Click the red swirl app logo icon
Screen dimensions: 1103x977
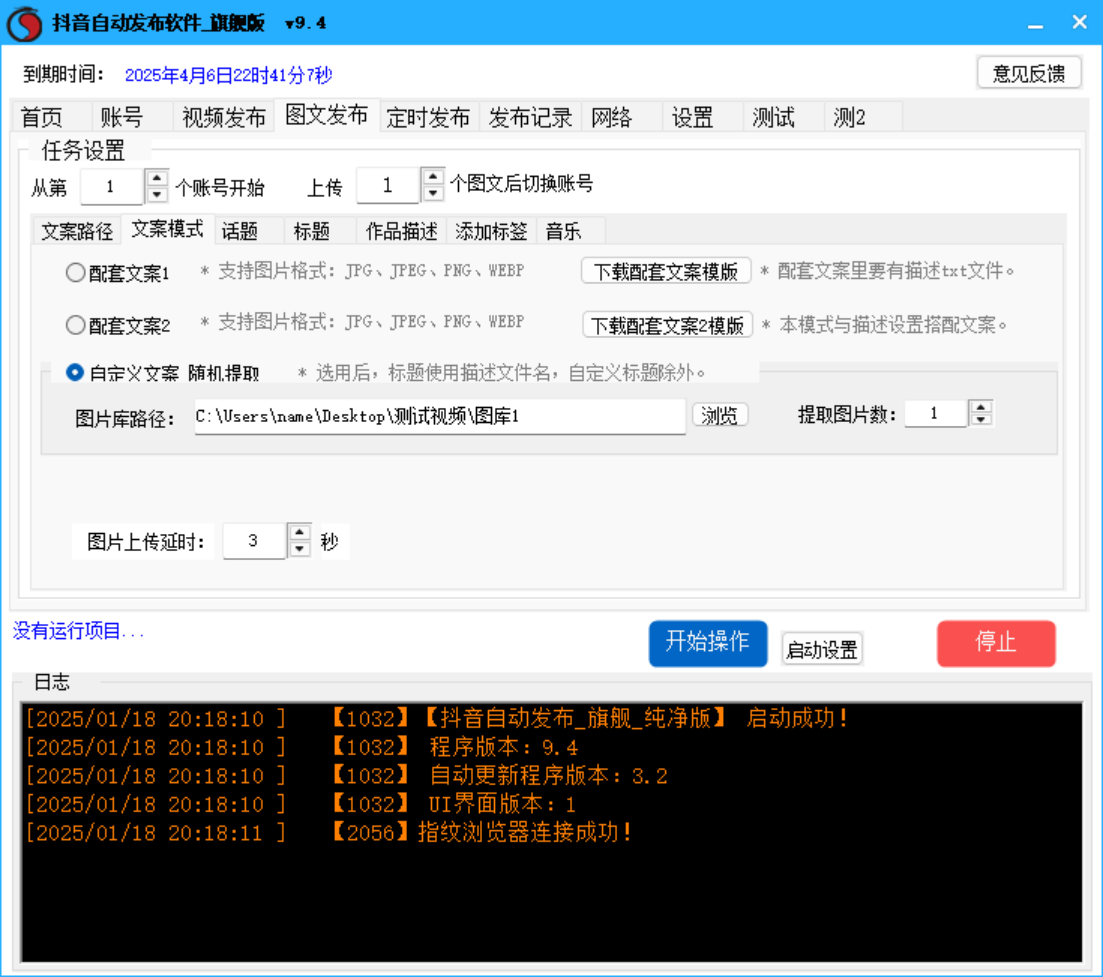point(25,23)
